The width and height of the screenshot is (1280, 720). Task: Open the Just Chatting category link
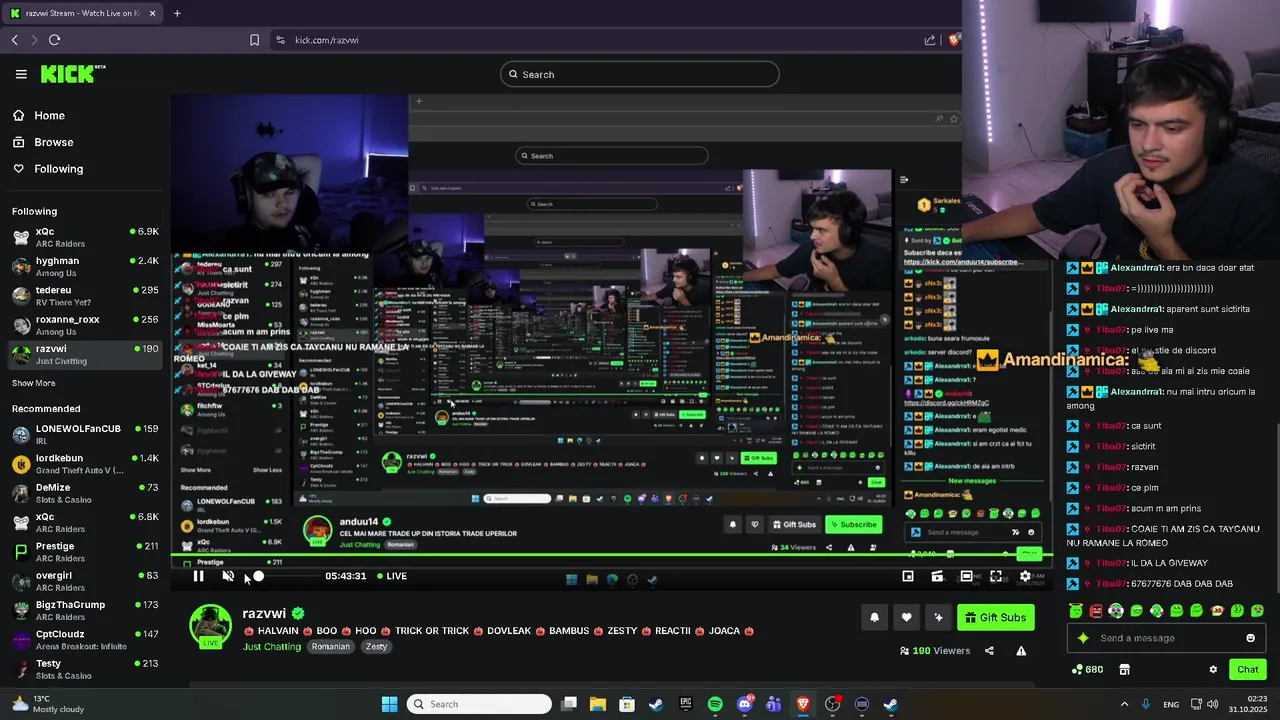(x=272, y=647)
